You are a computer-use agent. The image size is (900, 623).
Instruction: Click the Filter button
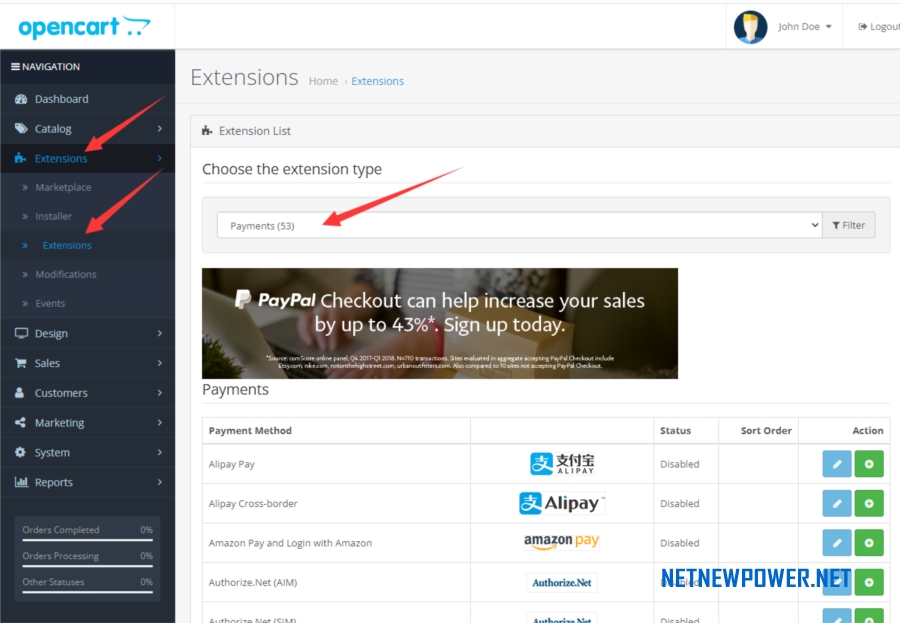pyautogui.click(x=848, y=225)
